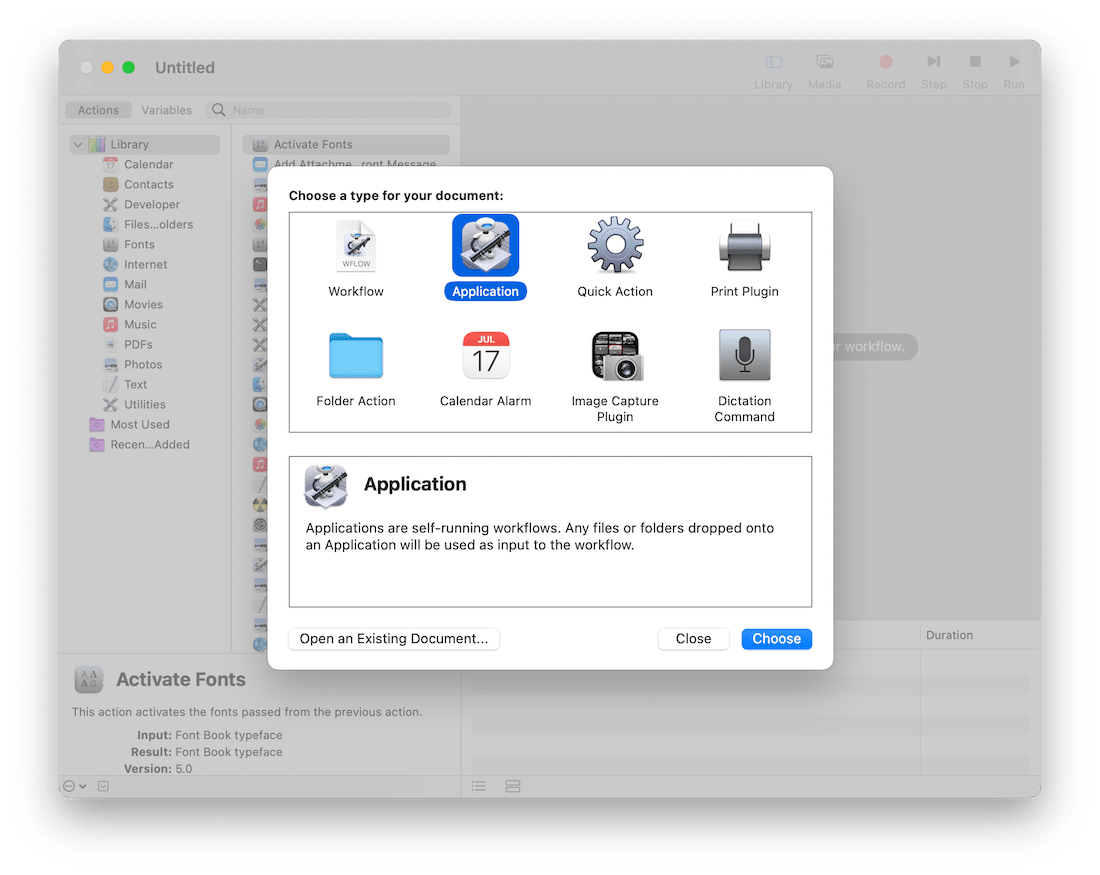Switch to the Actions tab

(x=98, y=110)
